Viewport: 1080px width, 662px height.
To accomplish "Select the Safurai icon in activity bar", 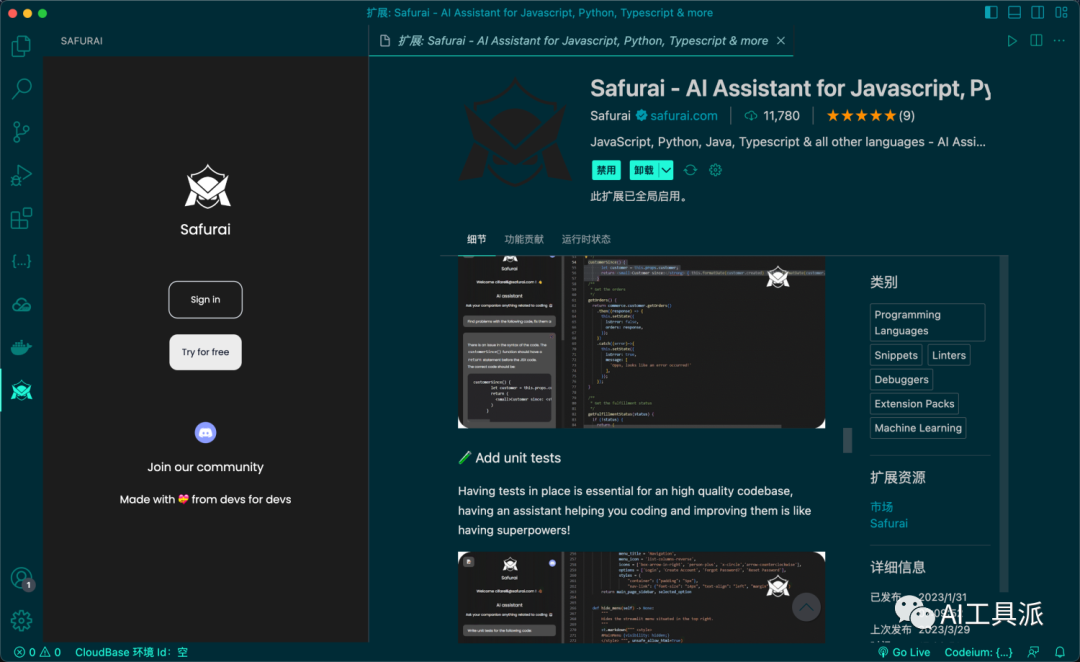I will (x=21, y=391).
